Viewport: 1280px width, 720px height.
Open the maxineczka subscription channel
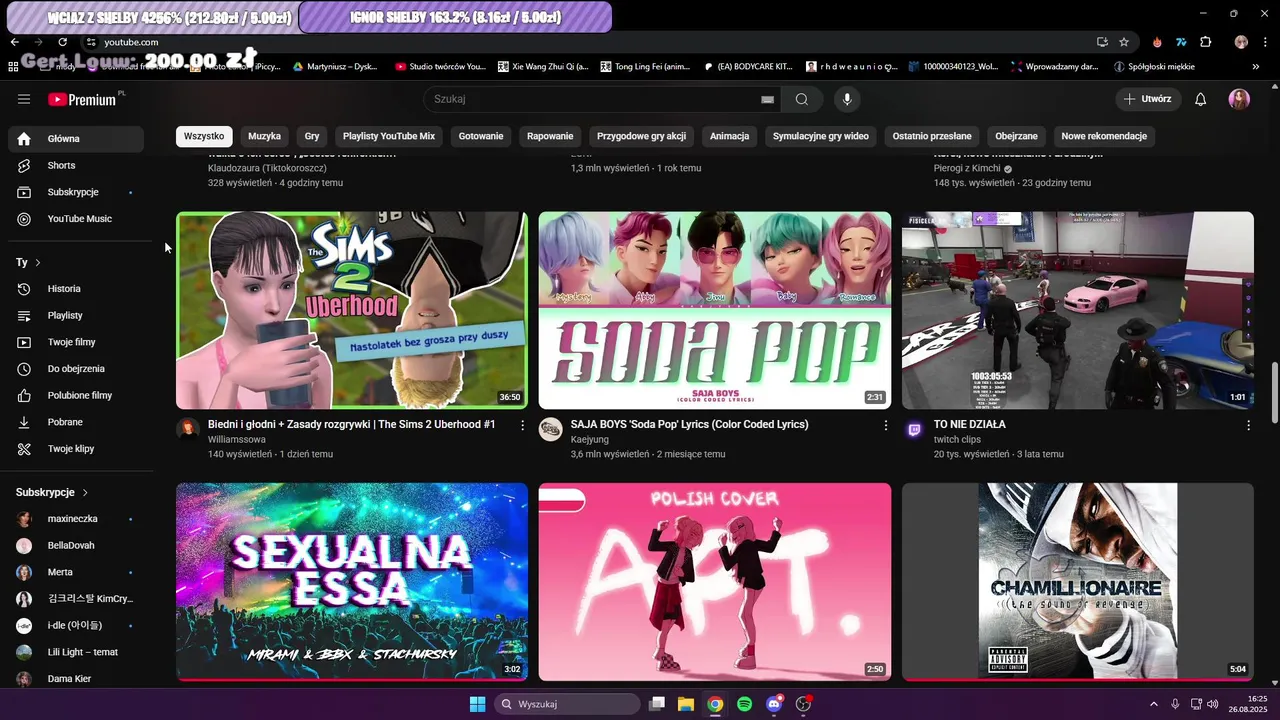(x=76, y=519)
